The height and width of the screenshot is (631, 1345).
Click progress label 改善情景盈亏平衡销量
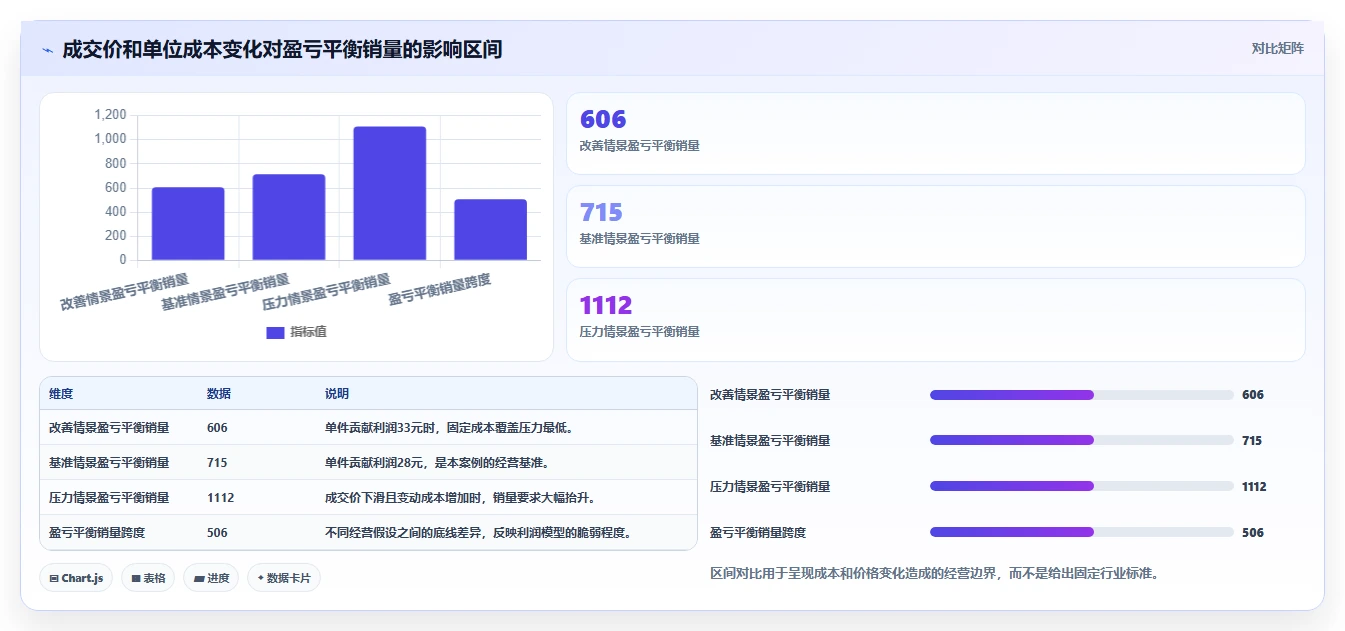click(x=770, y=395)
